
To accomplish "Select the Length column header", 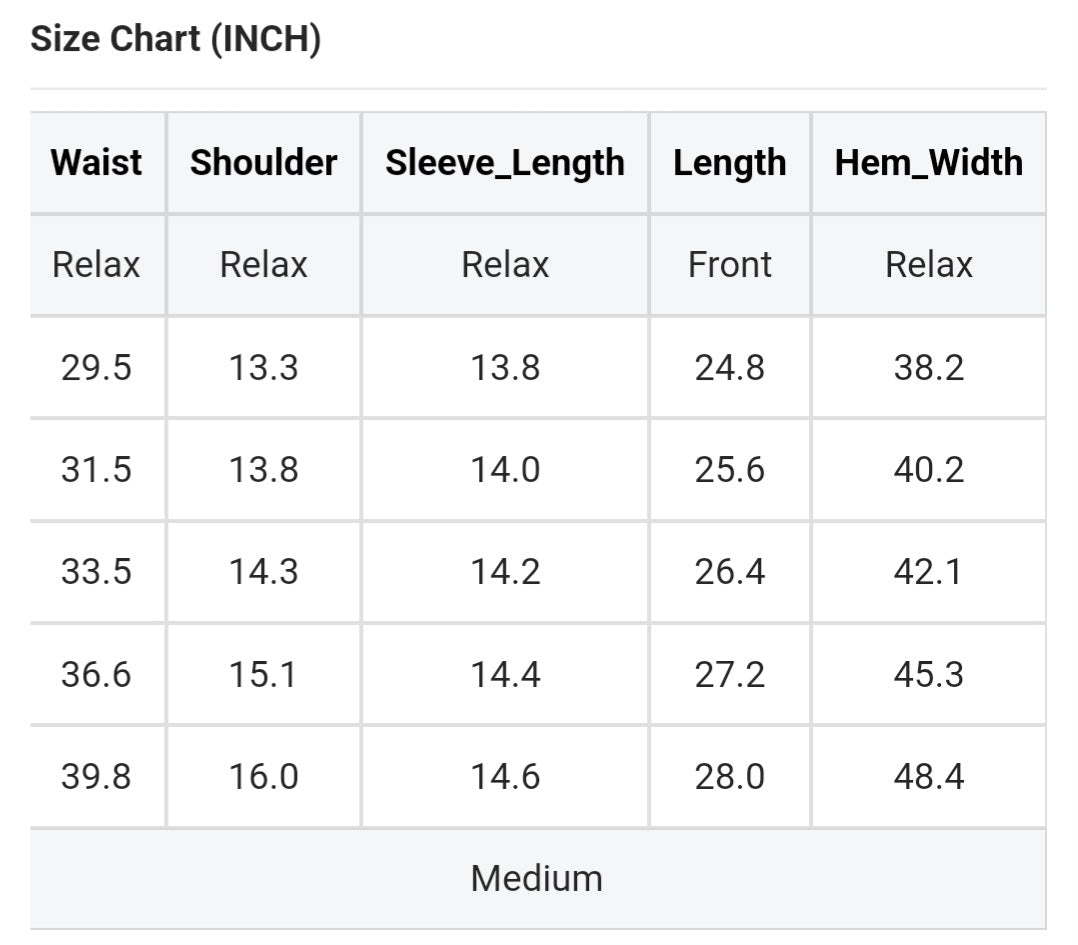I will pos(730,163).
